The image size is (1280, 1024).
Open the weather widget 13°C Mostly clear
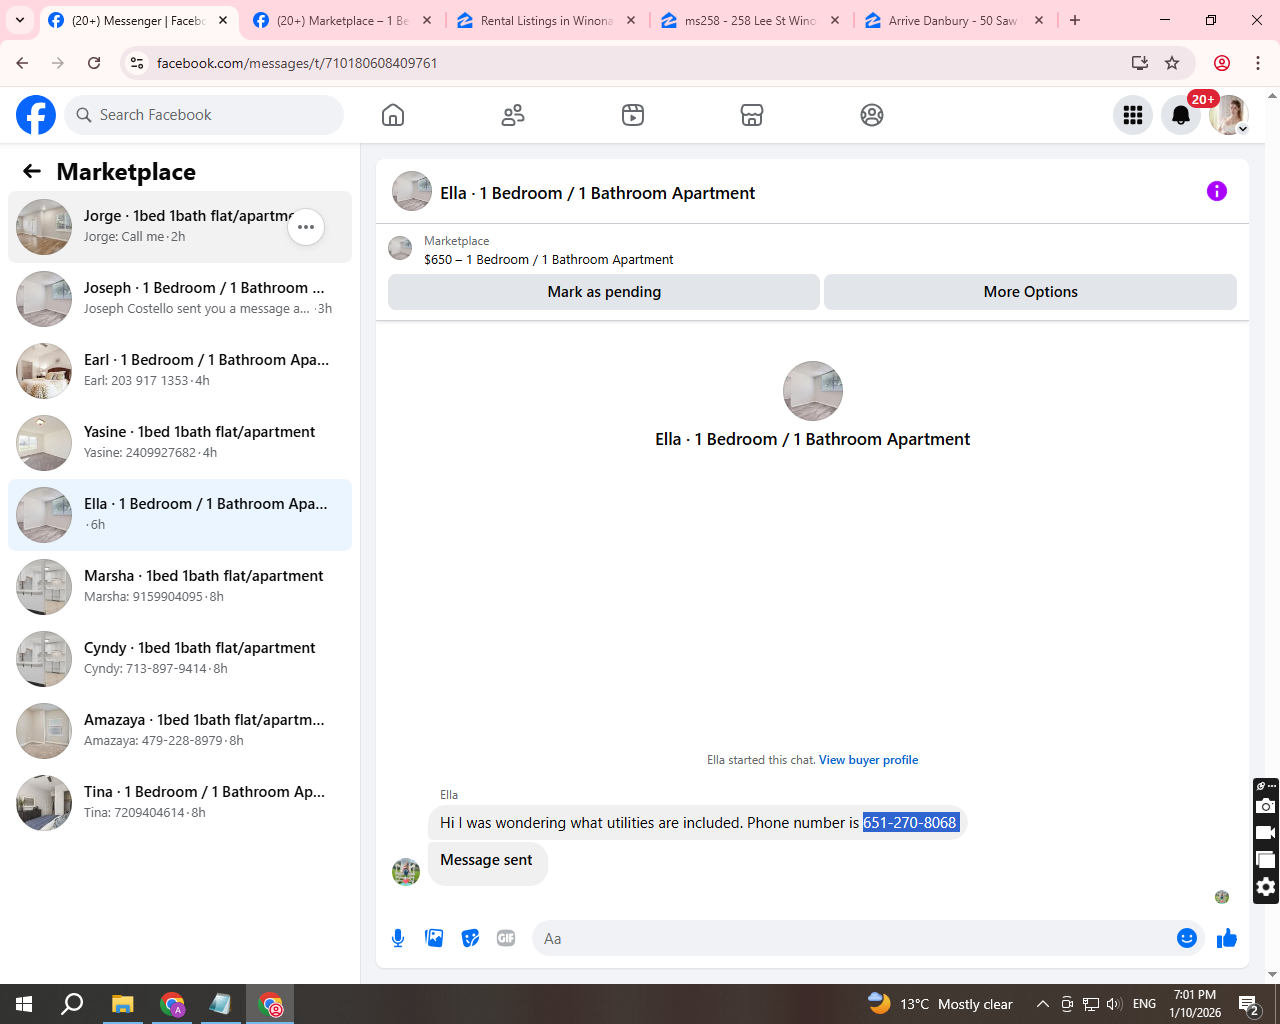940,1004
